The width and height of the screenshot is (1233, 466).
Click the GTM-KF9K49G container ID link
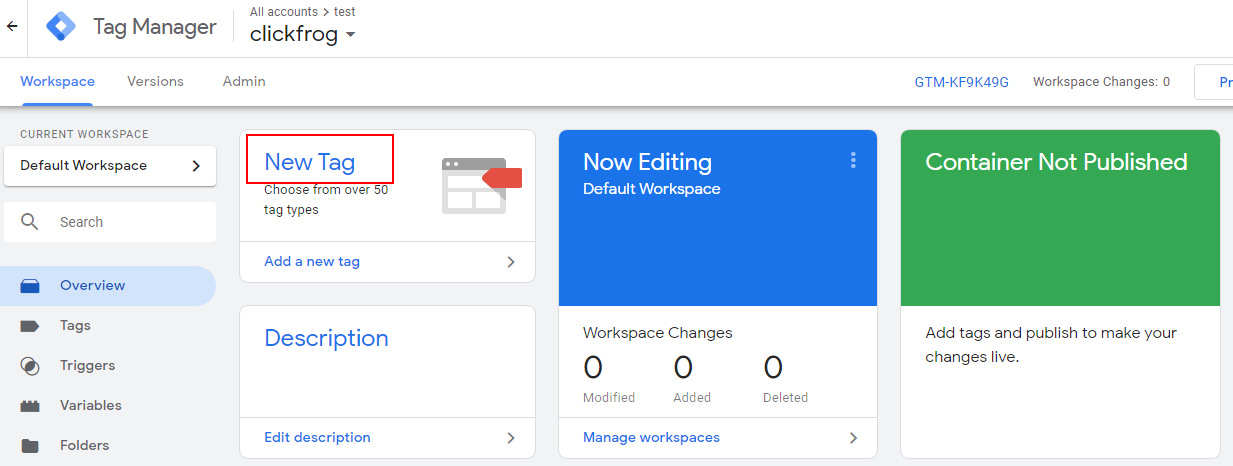(x=961, y=82)
